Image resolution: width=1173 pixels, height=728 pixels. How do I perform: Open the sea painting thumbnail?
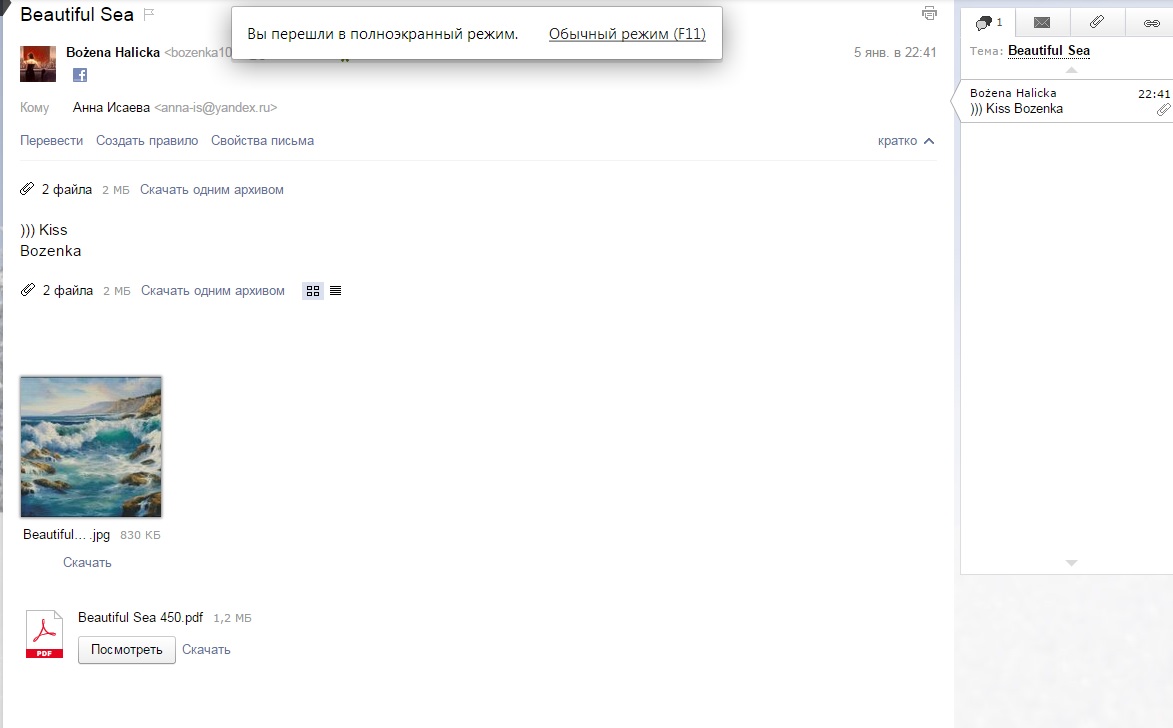91,447
